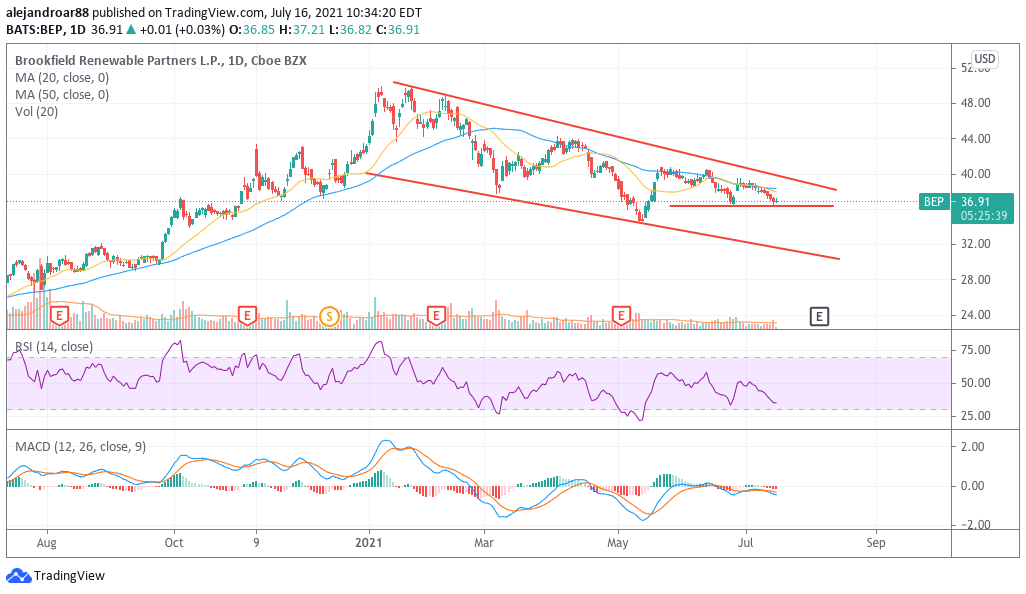The height and width of the screenshot is (594, 1026).
Task: Select the RSI (14, close) label
Action: 54,347
